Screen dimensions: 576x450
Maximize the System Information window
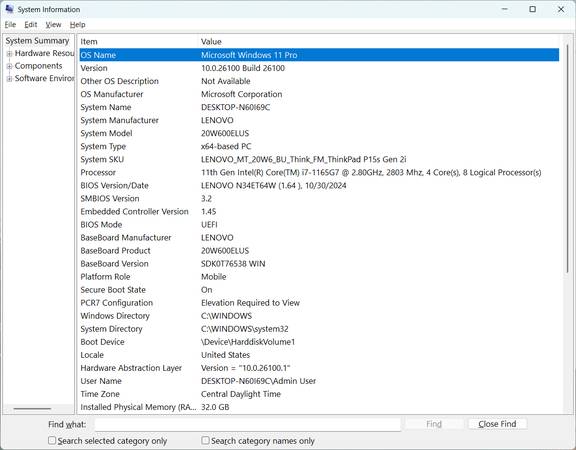coord(532,9)
